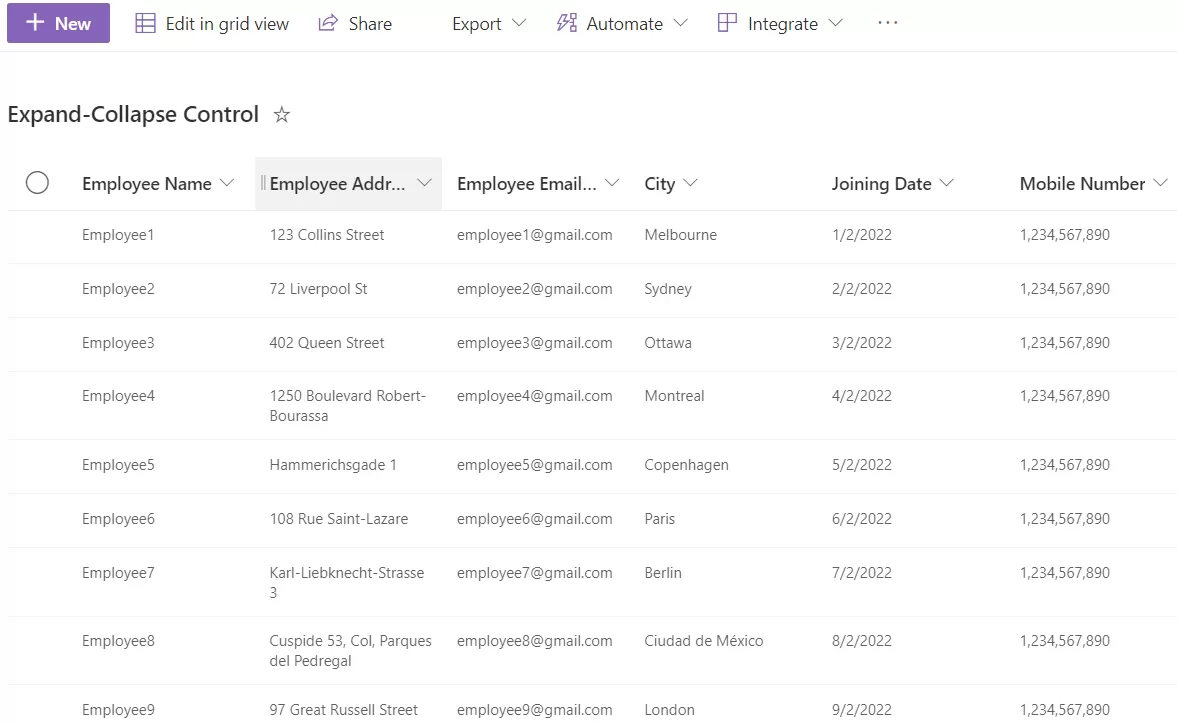Open the Mobile Number column menu
This screenshot has height=724, width=1177.
coord(1160,183)
